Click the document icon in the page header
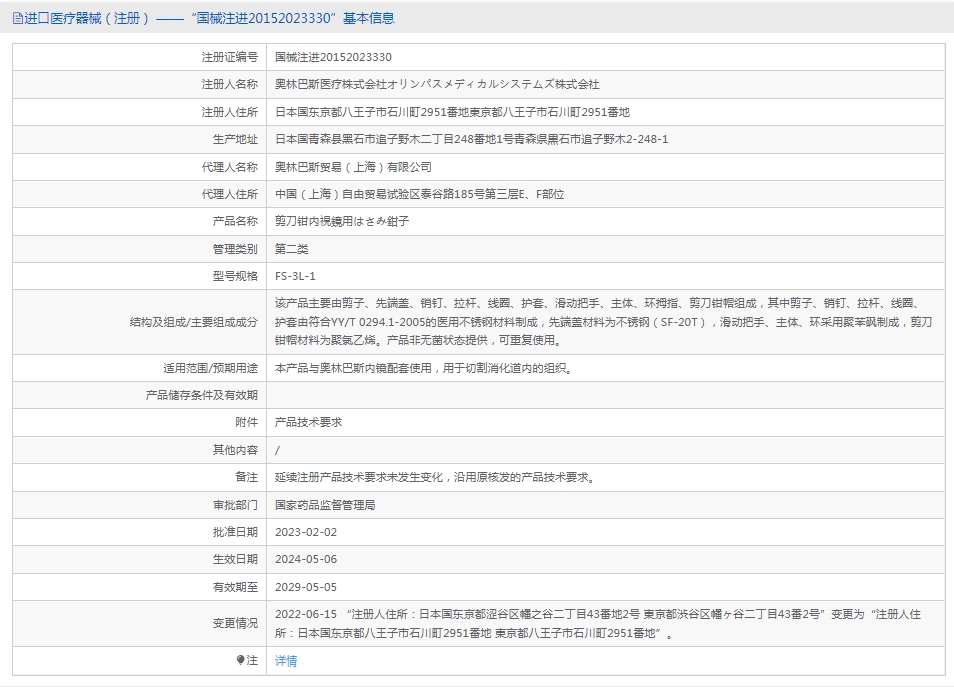The width and height of the screenshot is (954, 687). (17, 18)
